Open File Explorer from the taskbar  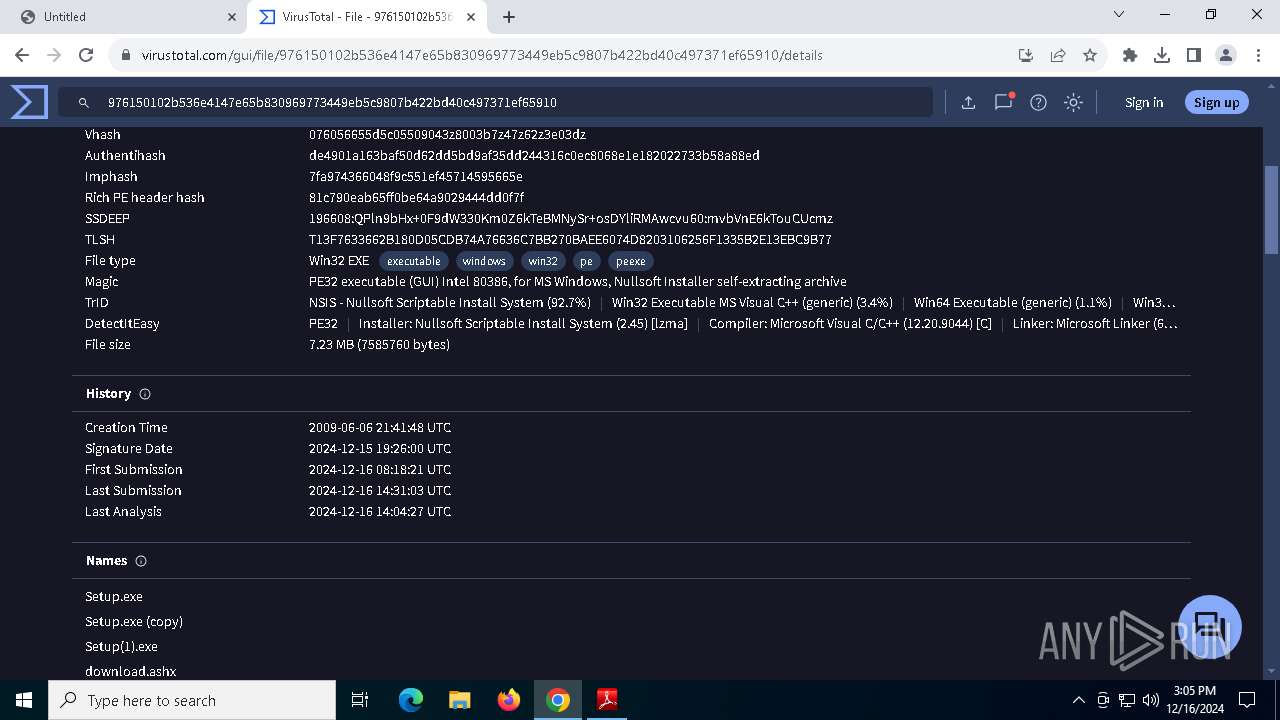coord(459,700)
